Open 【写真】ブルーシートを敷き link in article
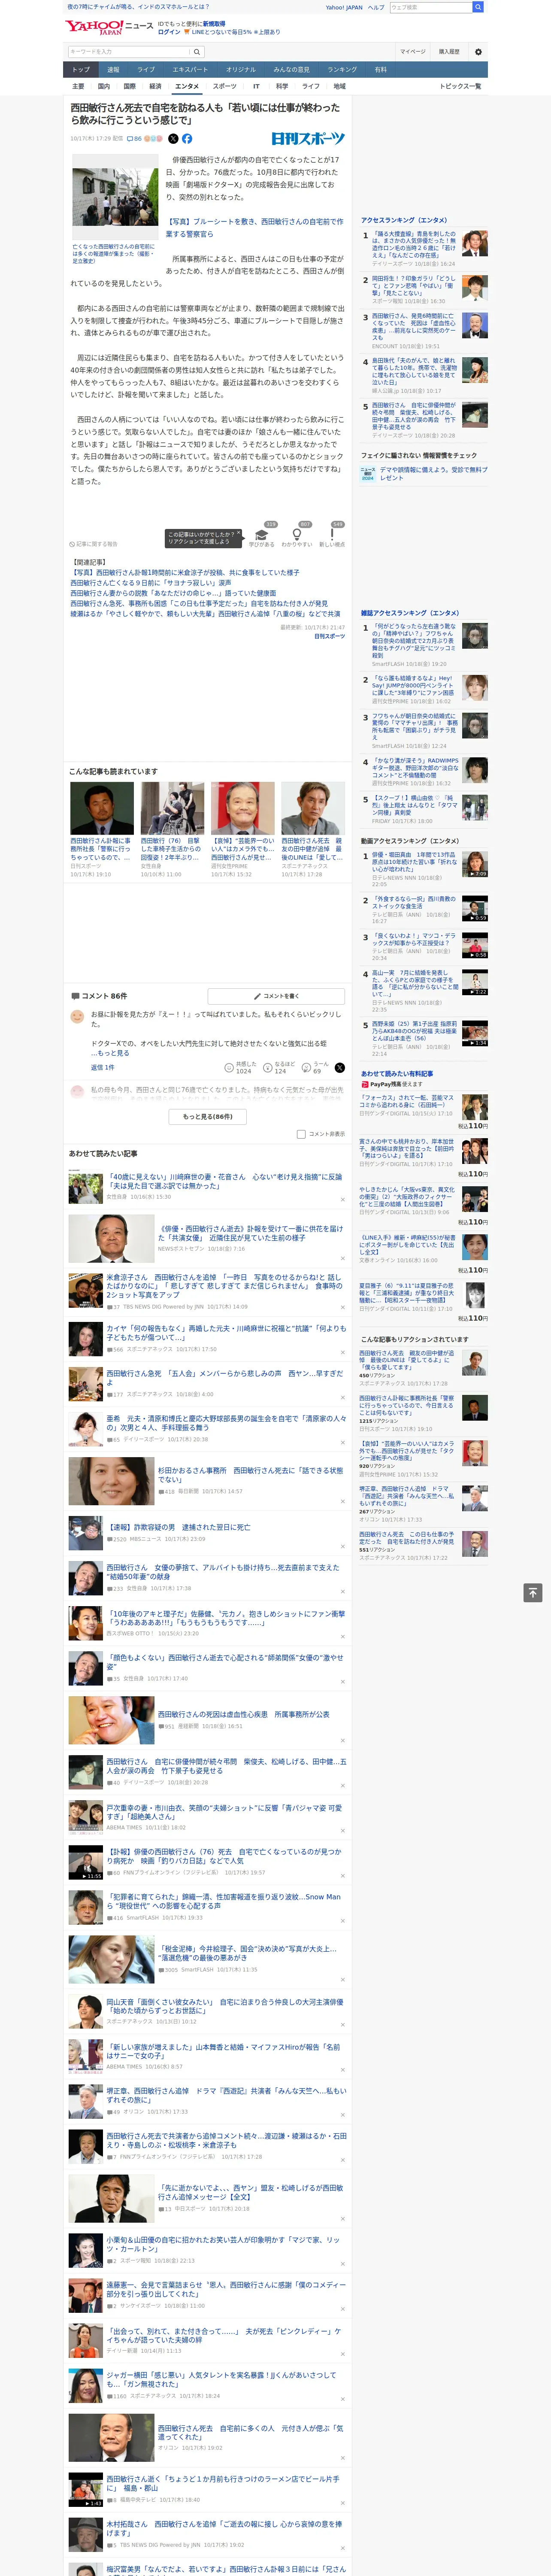Screen dimensions: 551x2576 tap(255, 227)
